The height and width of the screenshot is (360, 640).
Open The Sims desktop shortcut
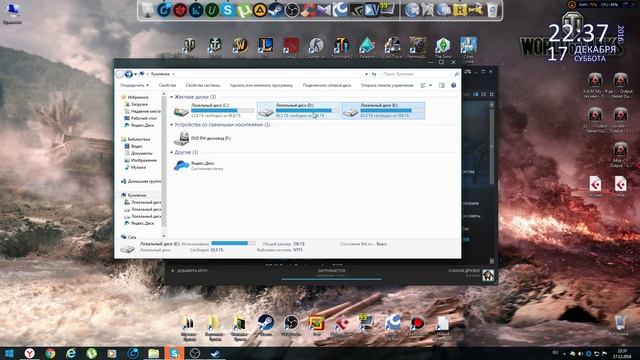443,46
